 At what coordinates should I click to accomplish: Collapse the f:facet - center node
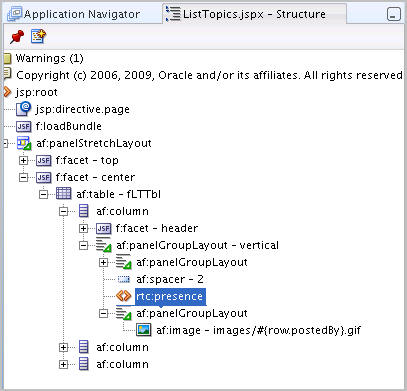click(x=23, y=177)
